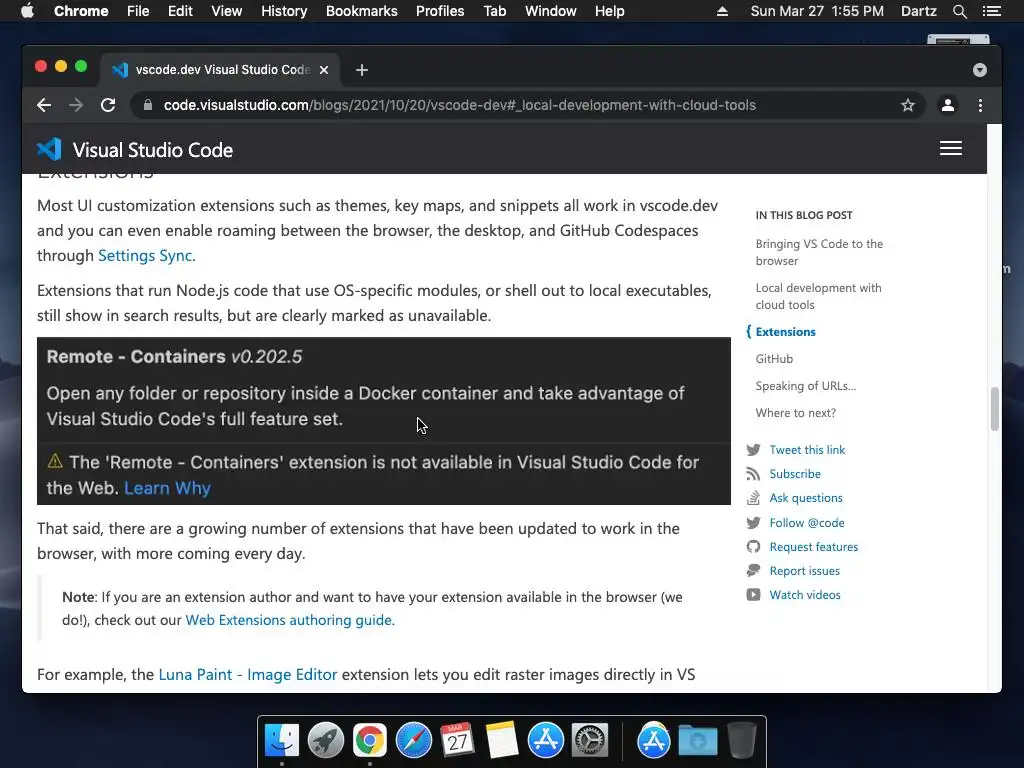Click the Request features link
1024x768 pixels.
point(814,547)
